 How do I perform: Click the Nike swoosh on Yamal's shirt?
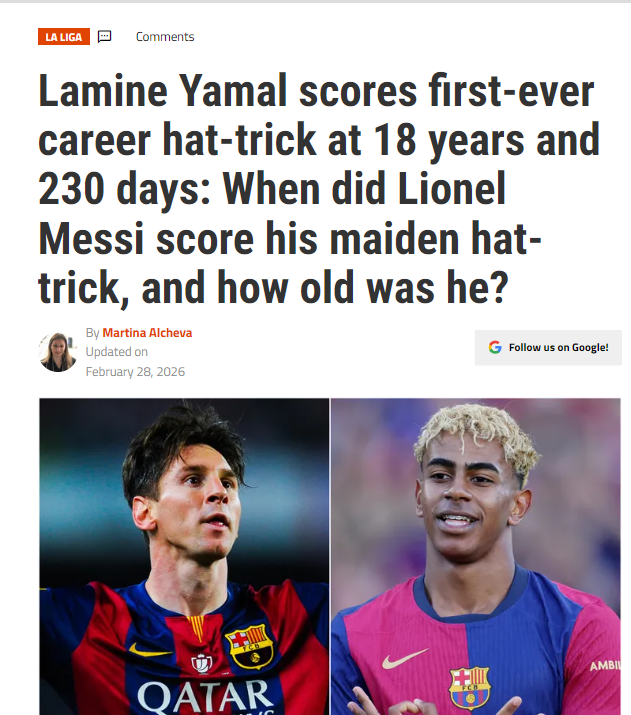pyautogui.click(x=404, y=659)
